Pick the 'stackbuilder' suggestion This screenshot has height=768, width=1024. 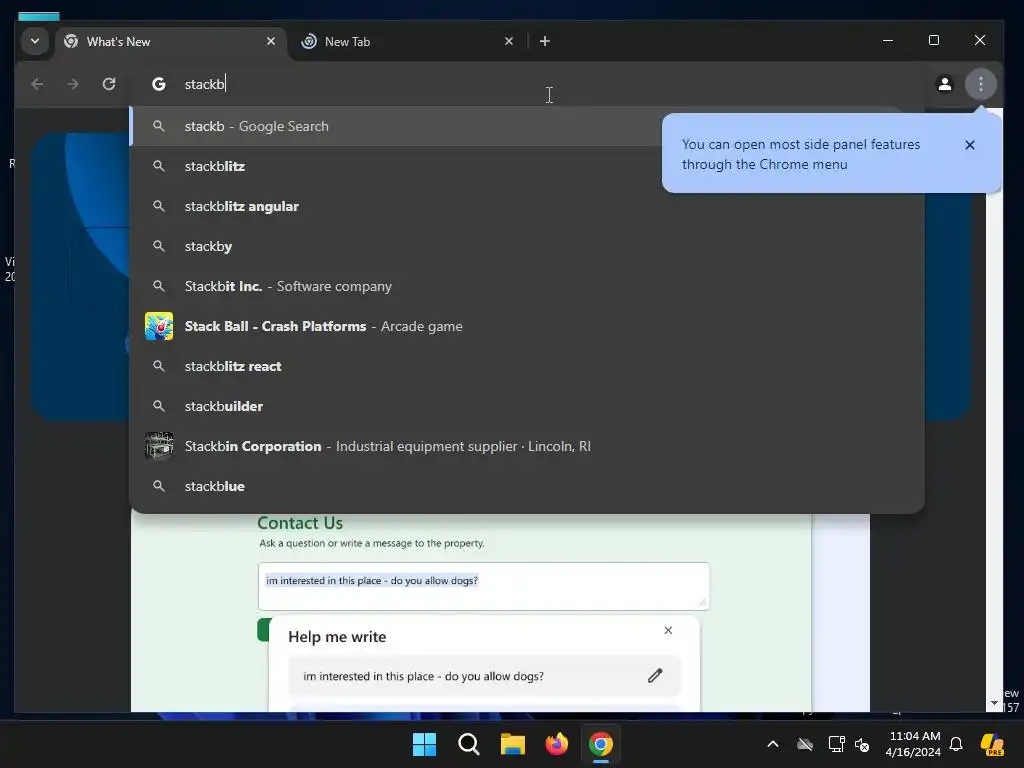click(527, 406)
